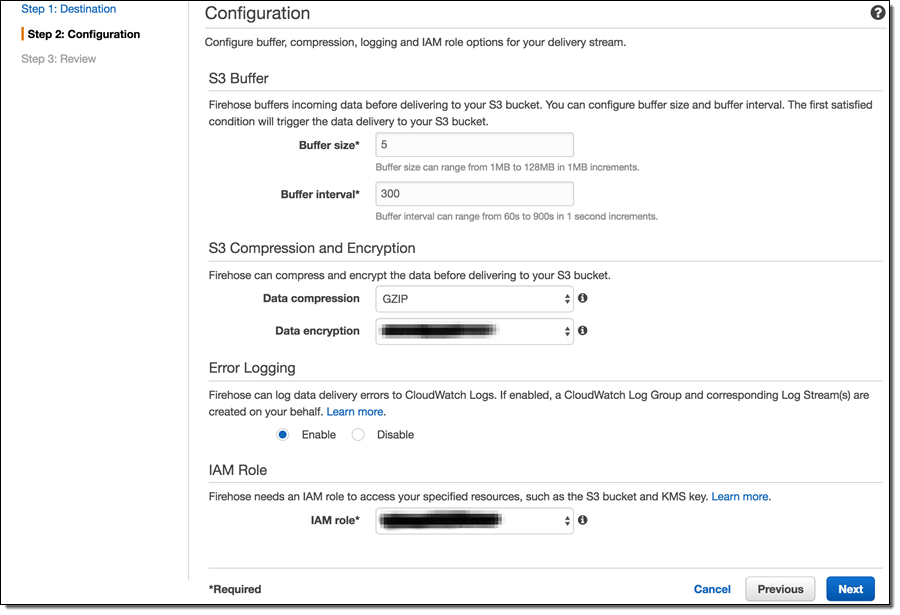
Task: Open Step 3: Review step
Action: 59,59
